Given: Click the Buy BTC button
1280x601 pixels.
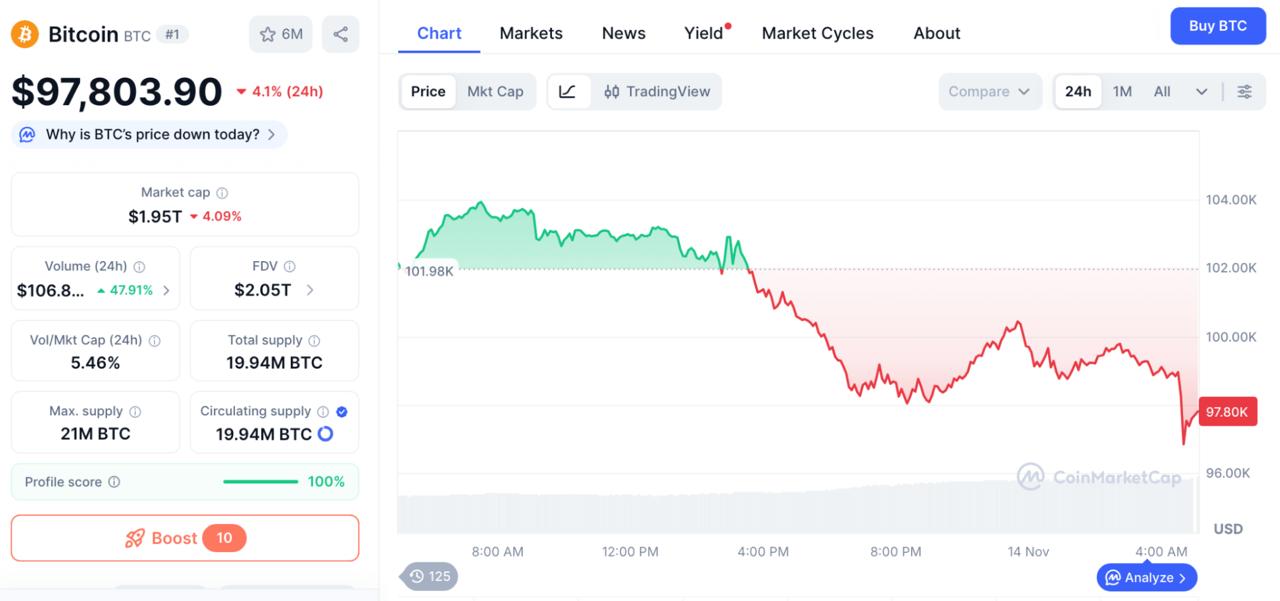Looking at the screenshot, I should [1217, 26].
